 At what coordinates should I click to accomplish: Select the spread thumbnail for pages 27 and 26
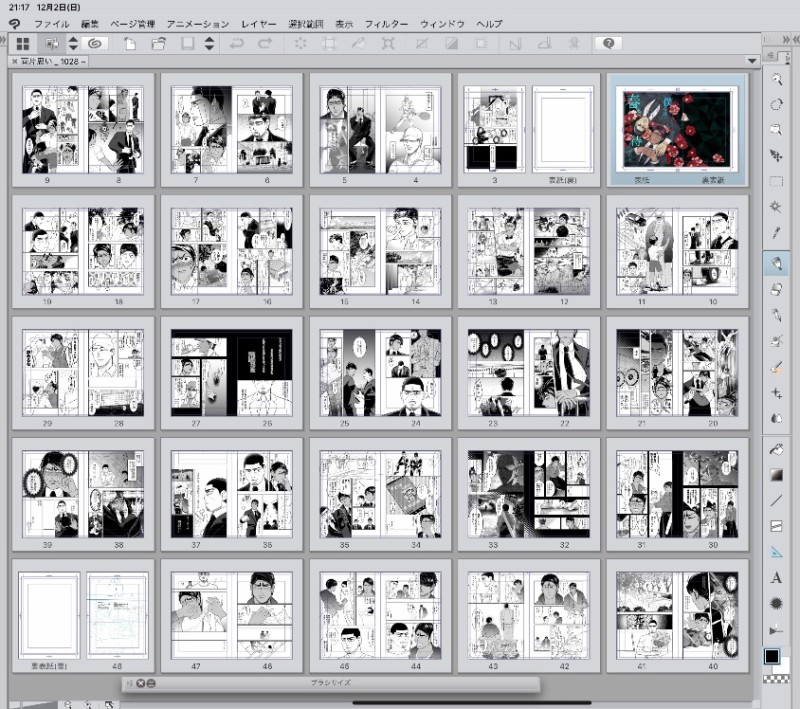point(232,373)
